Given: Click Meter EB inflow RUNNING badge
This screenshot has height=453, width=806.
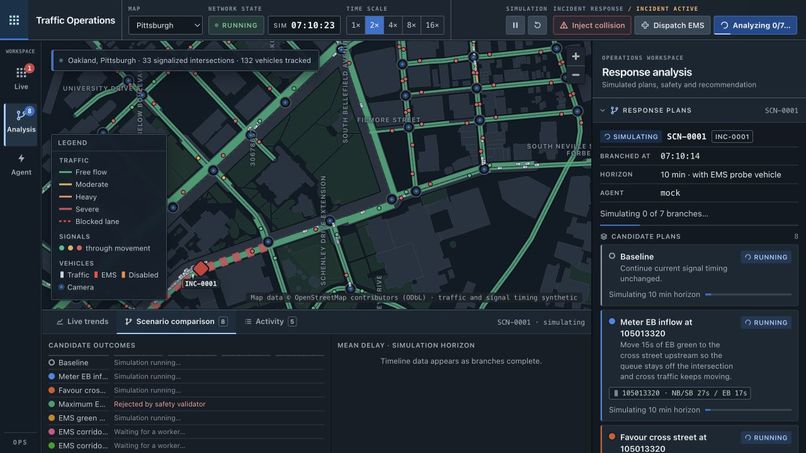Looking at the screenshot, I should pyautogui.click(x=766, y=322).
